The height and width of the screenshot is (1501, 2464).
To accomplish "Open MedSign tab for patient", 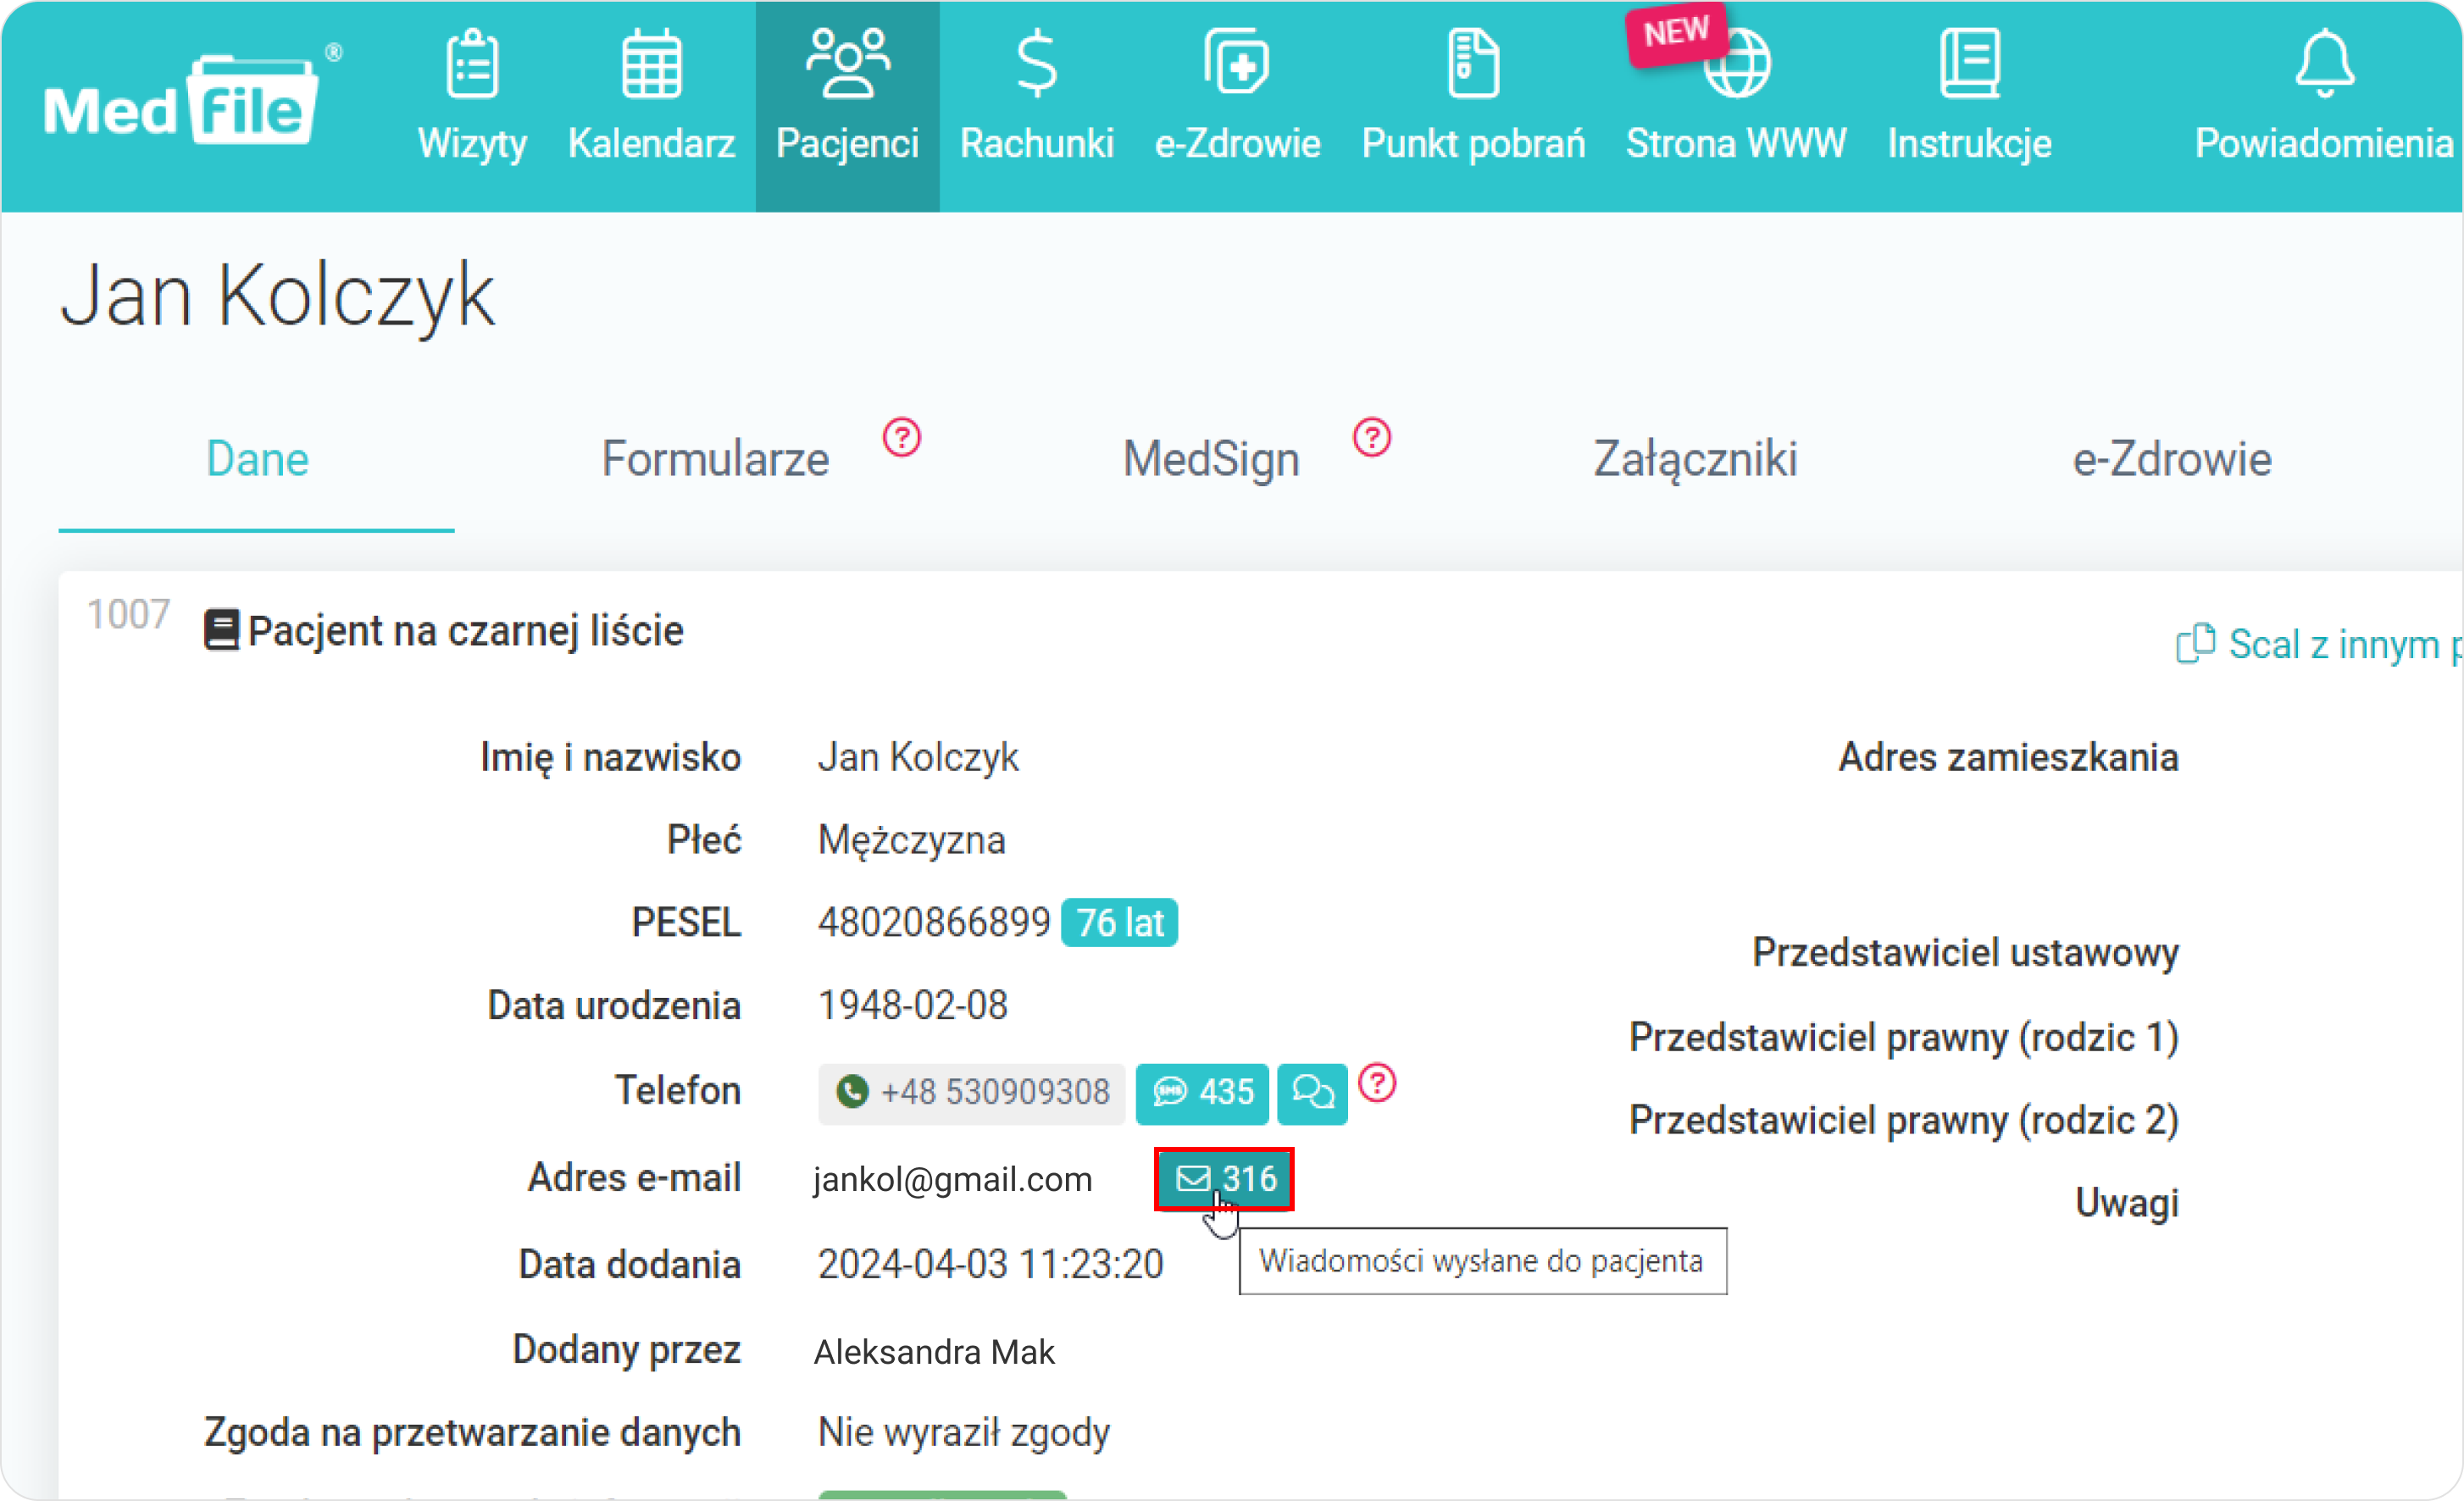I will (x=1211, y=457).
